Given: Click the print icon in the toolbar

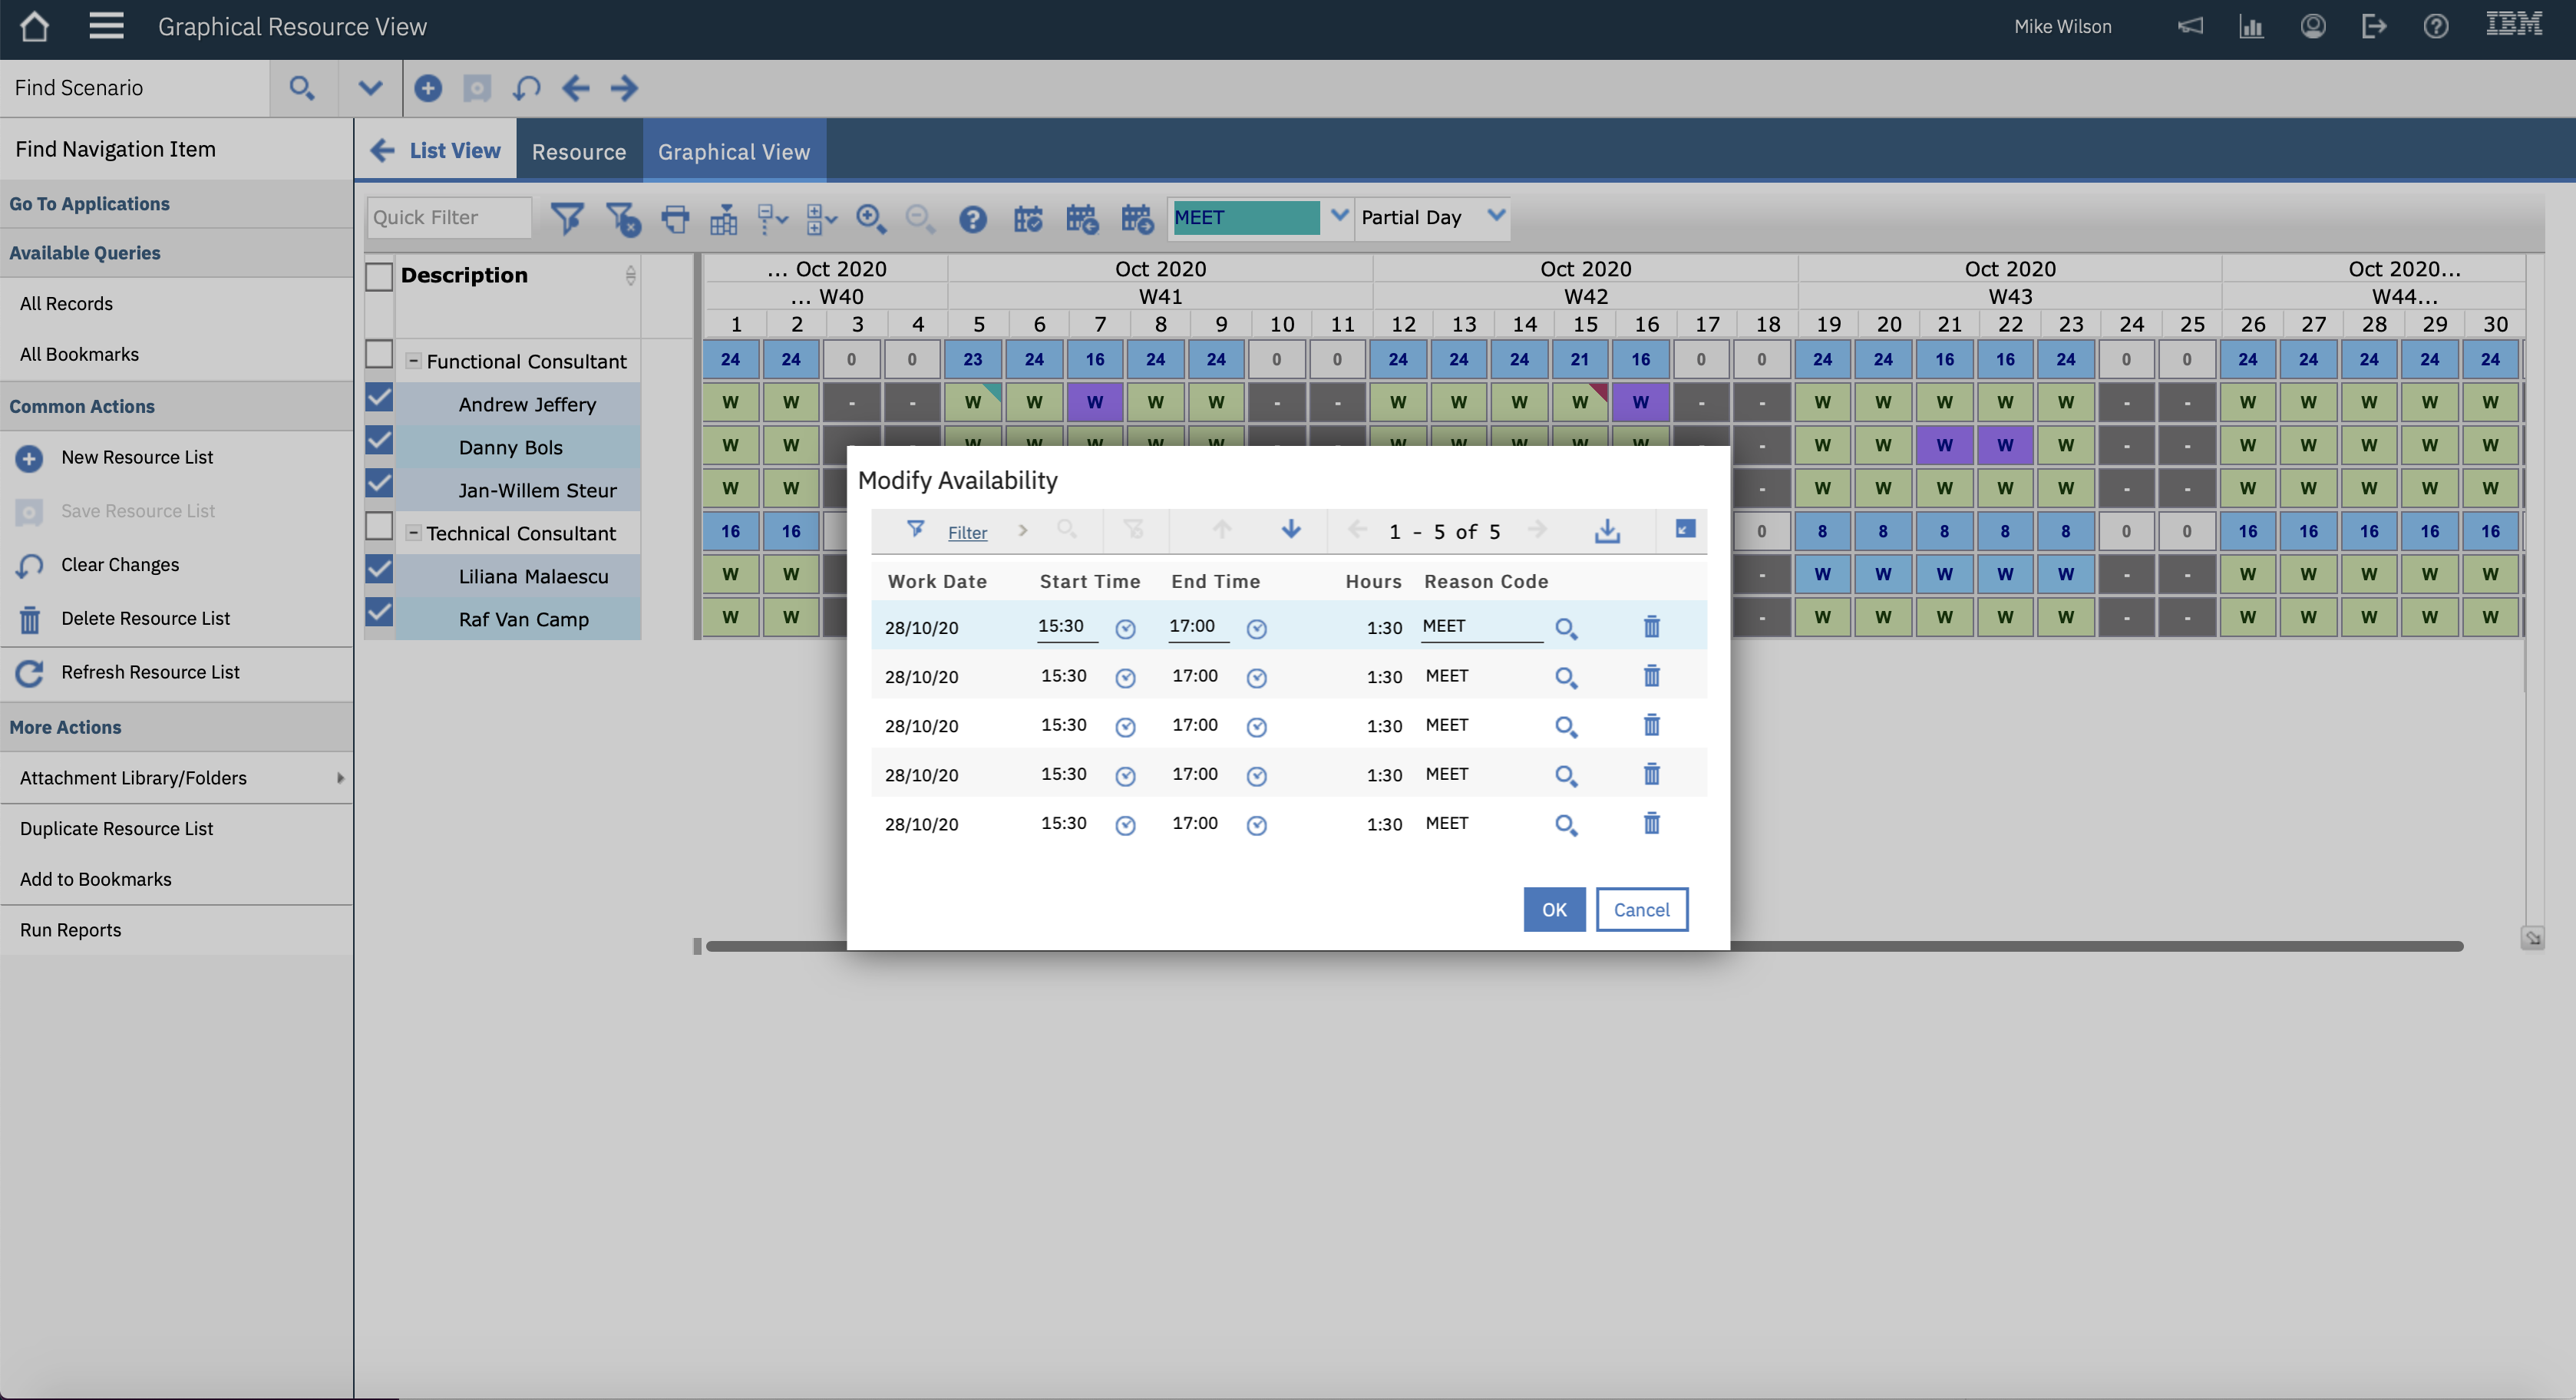Looking at the screenshot, I should (675, 218).
